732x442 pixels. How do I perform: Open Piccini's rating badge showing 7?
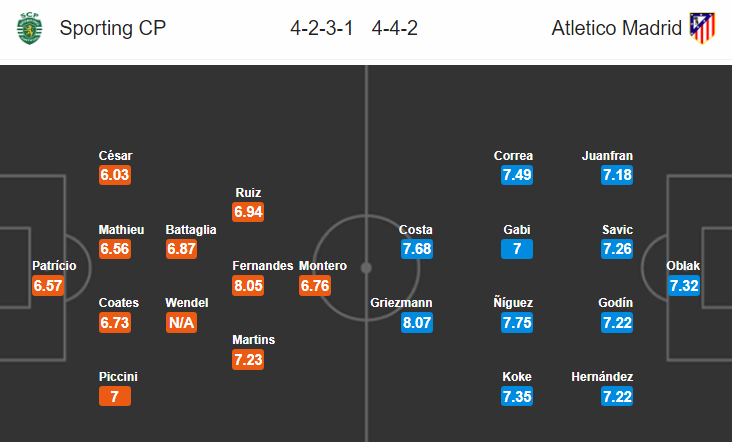coord(115,397)
